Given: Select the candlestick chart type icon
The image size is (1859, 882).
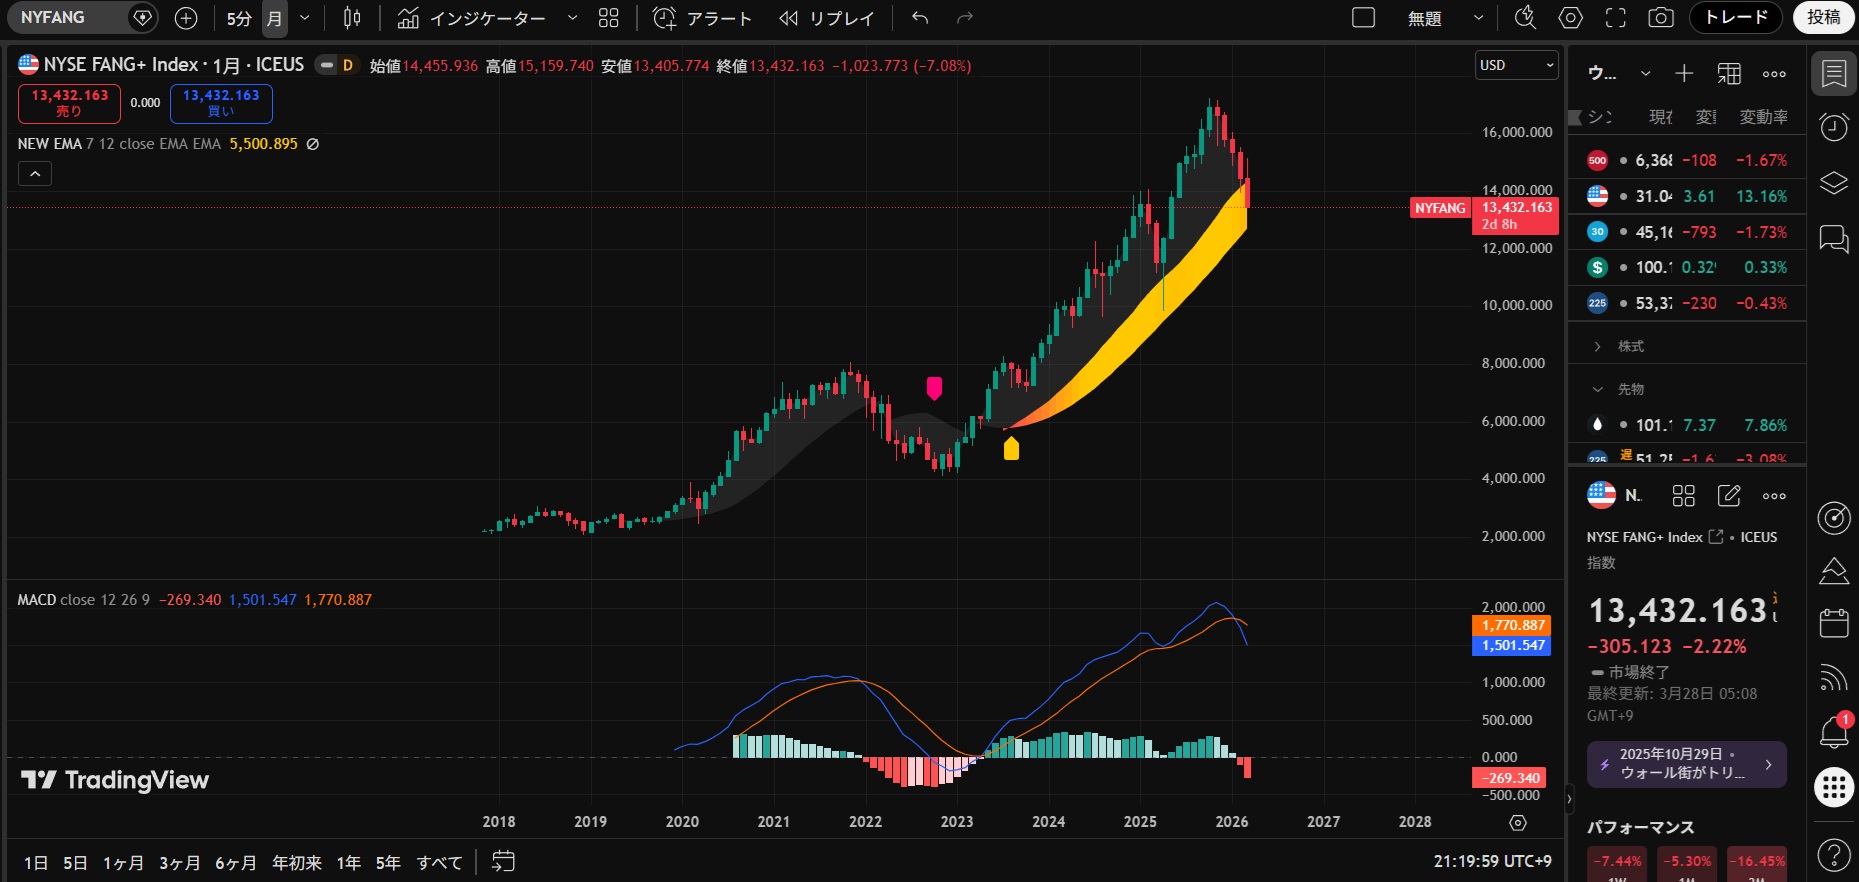Looking at the screenshot, I should [352, 18].
